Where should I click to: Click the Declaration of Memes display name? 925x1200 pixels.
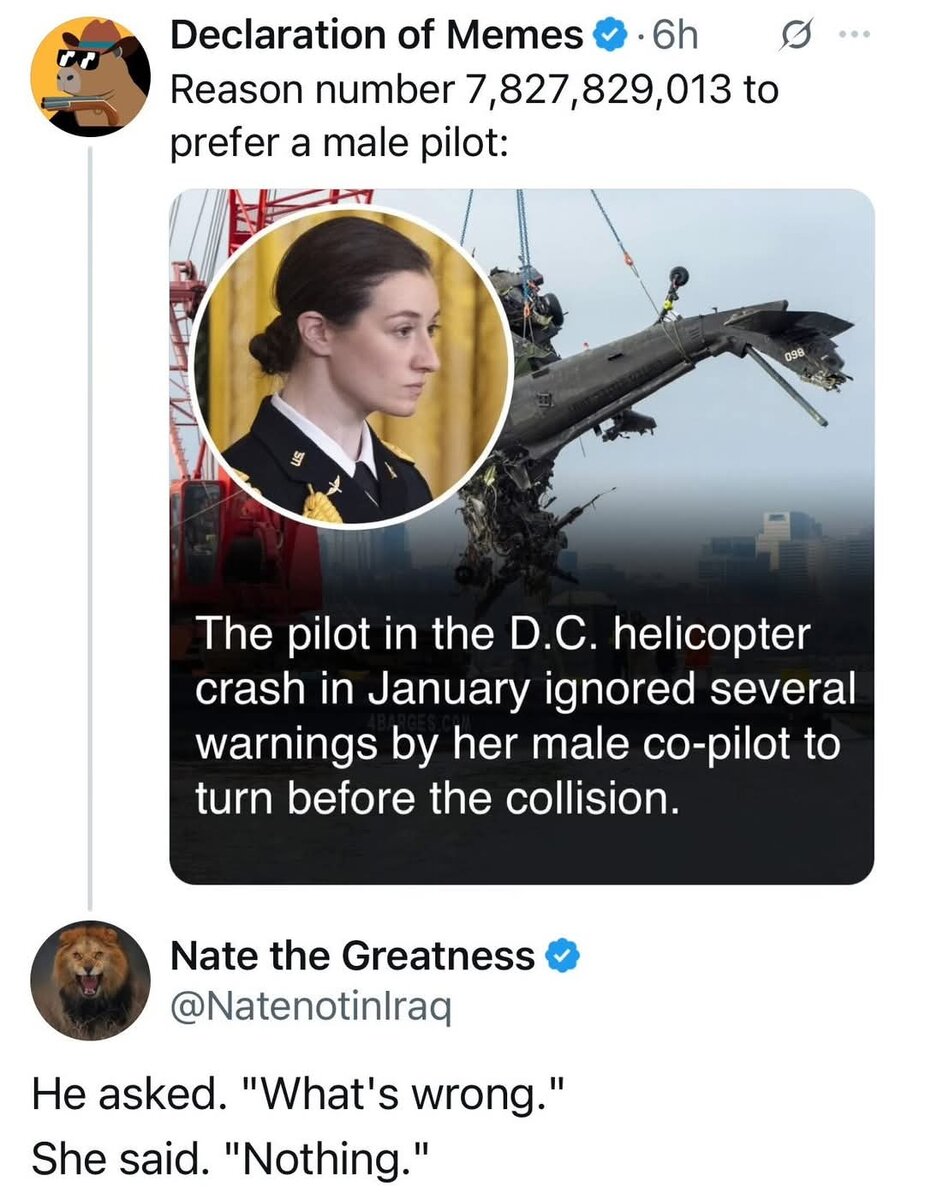376,37
